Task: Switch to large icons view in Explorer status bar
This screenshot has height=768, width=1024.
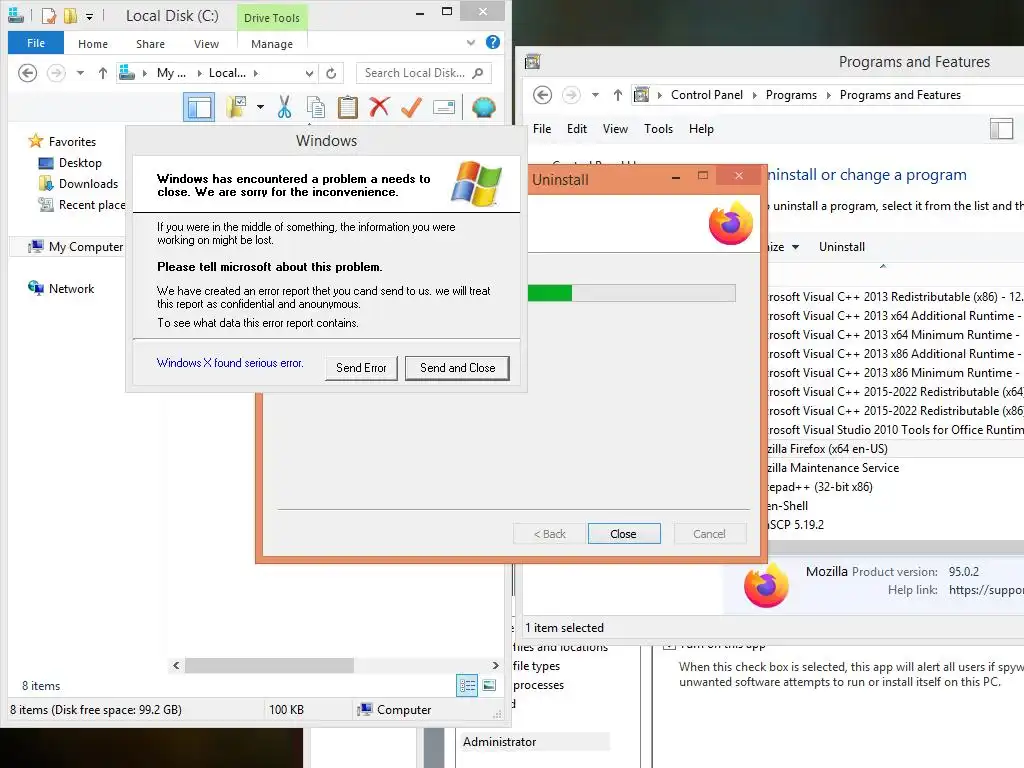Action: click(x=489, y=686)
